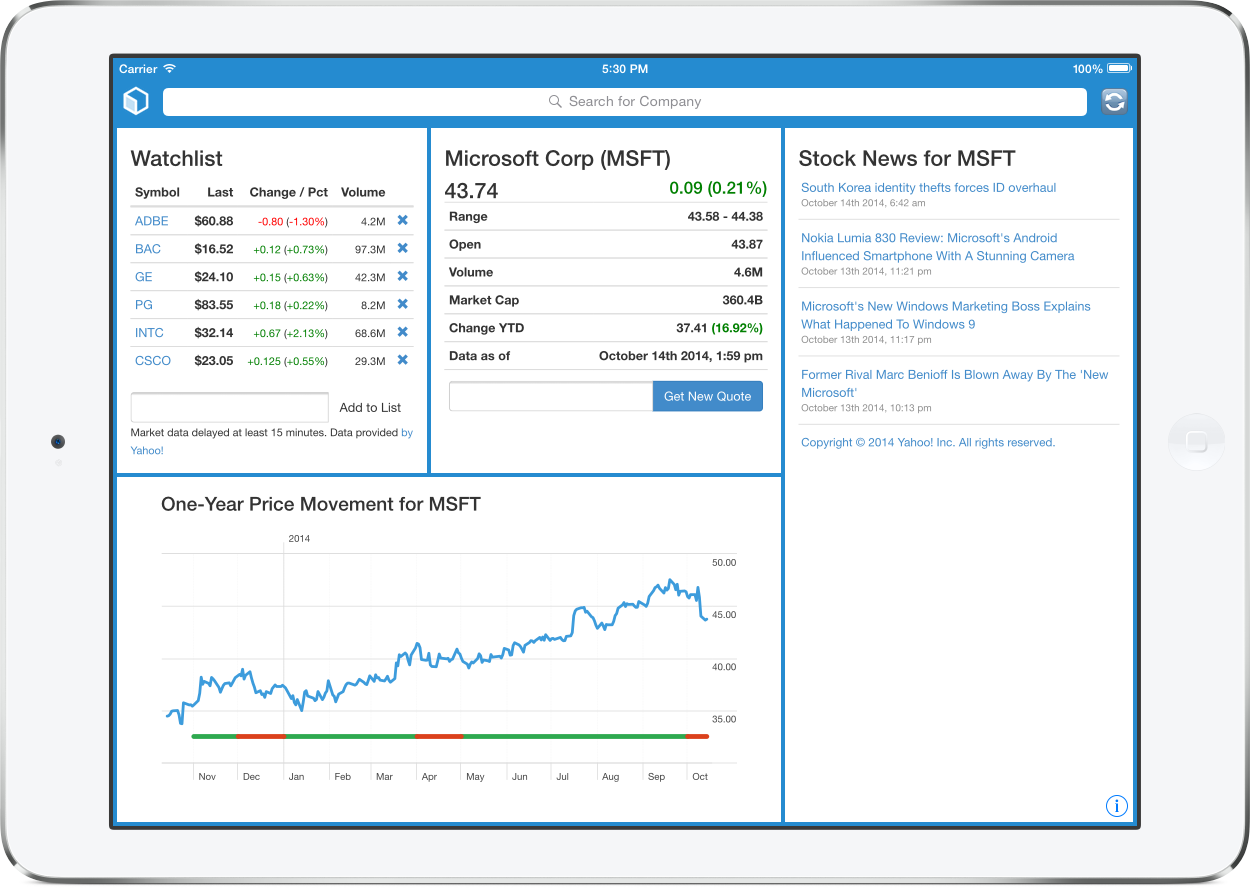Remove ADBE from the watchlist
The width and height of the screenshot is (1250, 888).
pyautogui.click(x=402, y=220)
